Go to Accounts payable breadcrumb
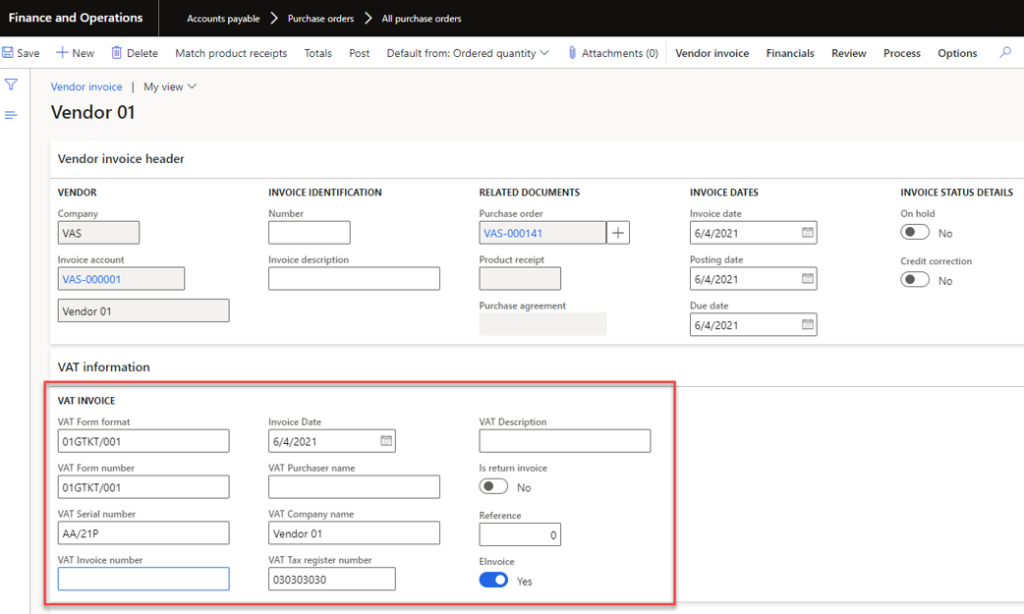1024x614 pixels. pos(223,18)
